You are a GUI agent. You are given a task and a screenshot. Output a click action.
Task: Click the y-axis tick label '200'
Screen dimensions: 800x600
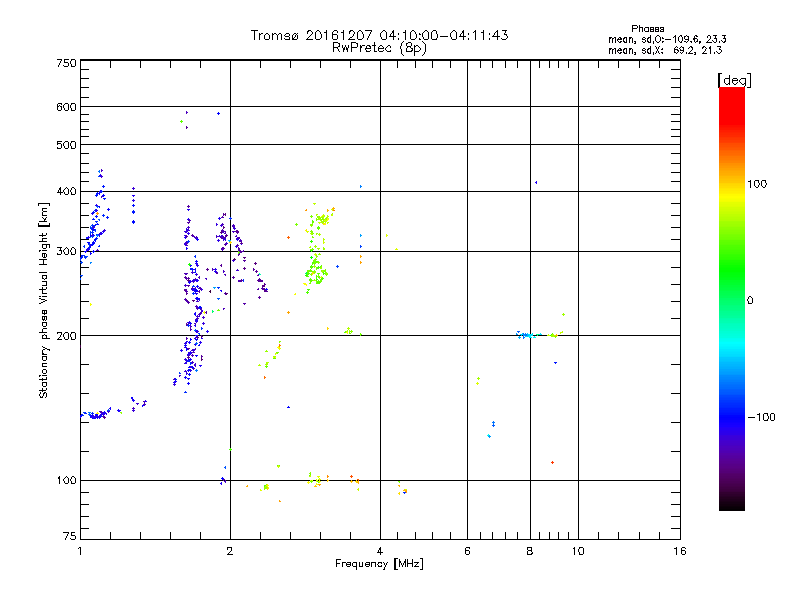66,336
